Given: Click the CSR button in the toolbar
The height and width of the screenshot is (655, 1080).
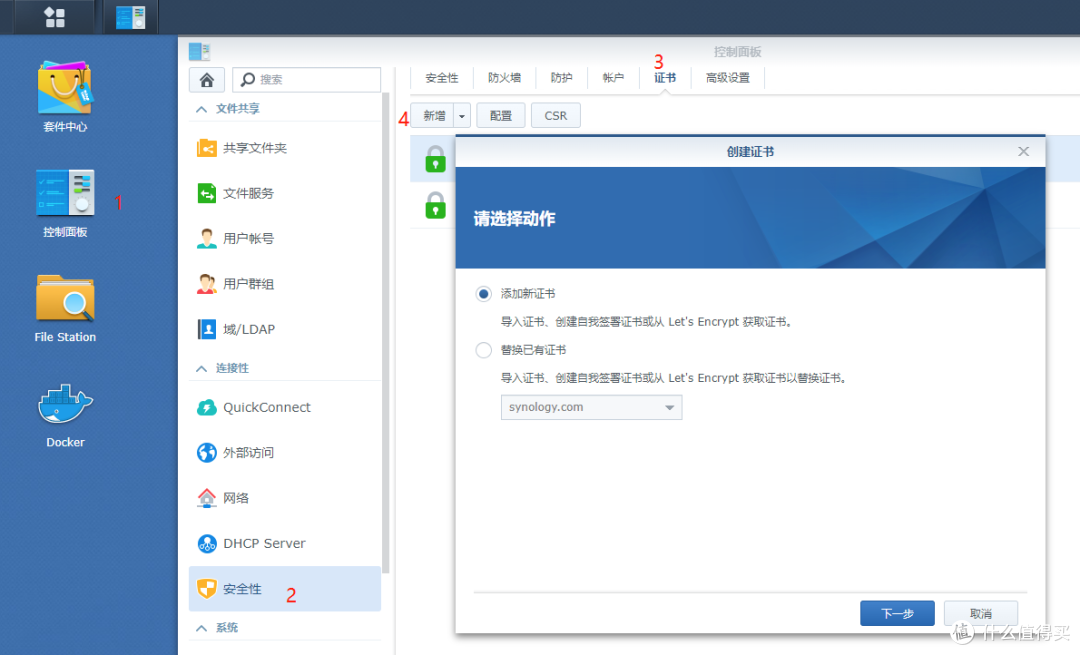Looking at the screenshot, I should (555, 115).
